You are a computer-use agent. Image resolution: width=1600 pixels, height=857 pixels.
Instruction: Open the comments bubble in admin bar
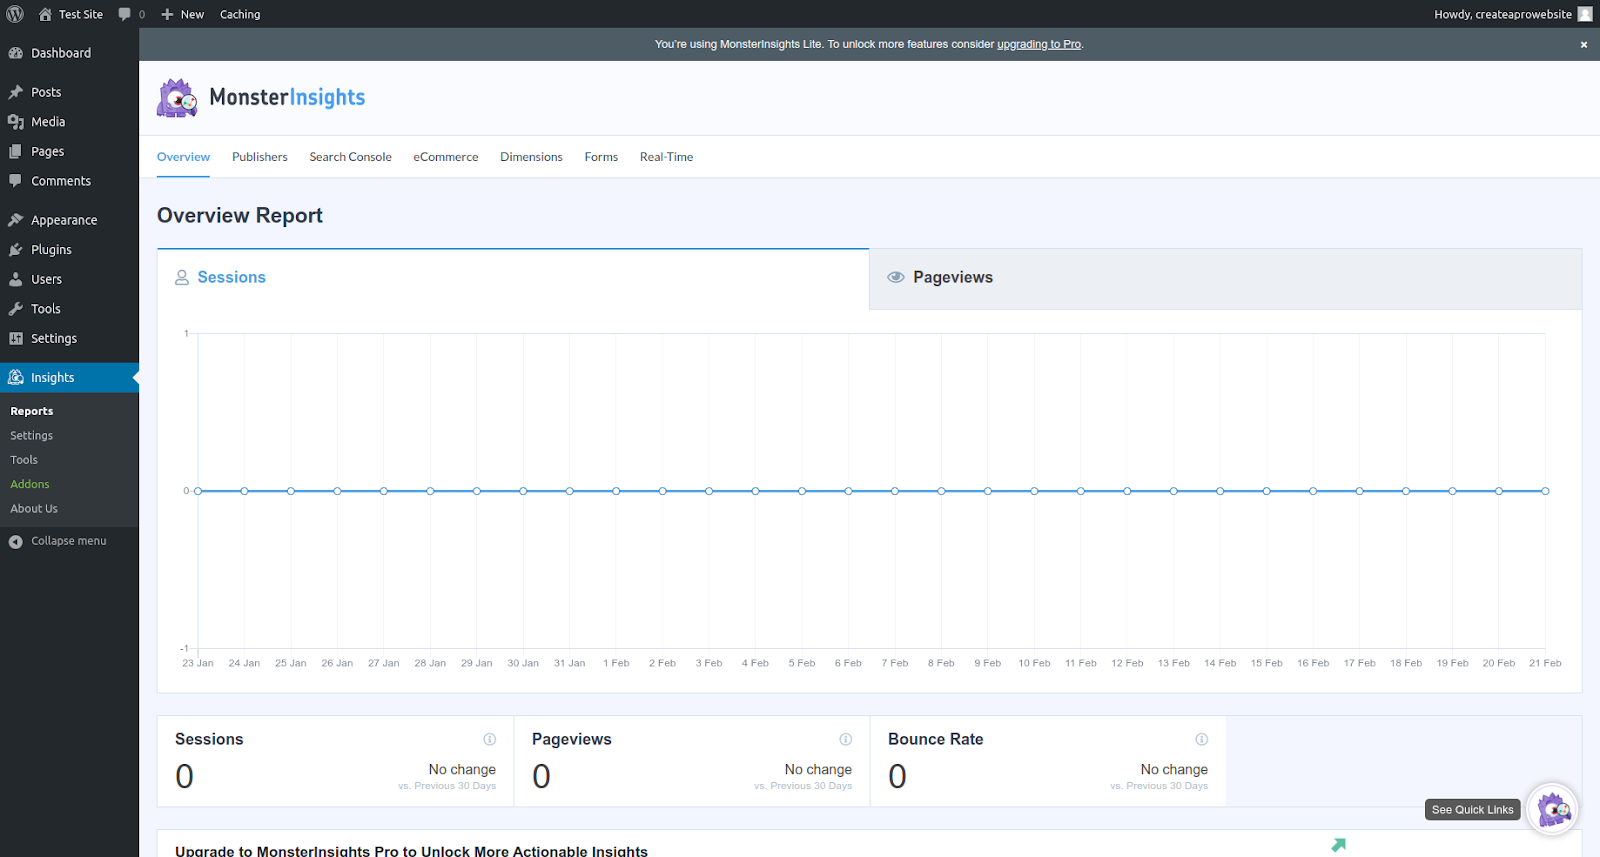(125, 14)
